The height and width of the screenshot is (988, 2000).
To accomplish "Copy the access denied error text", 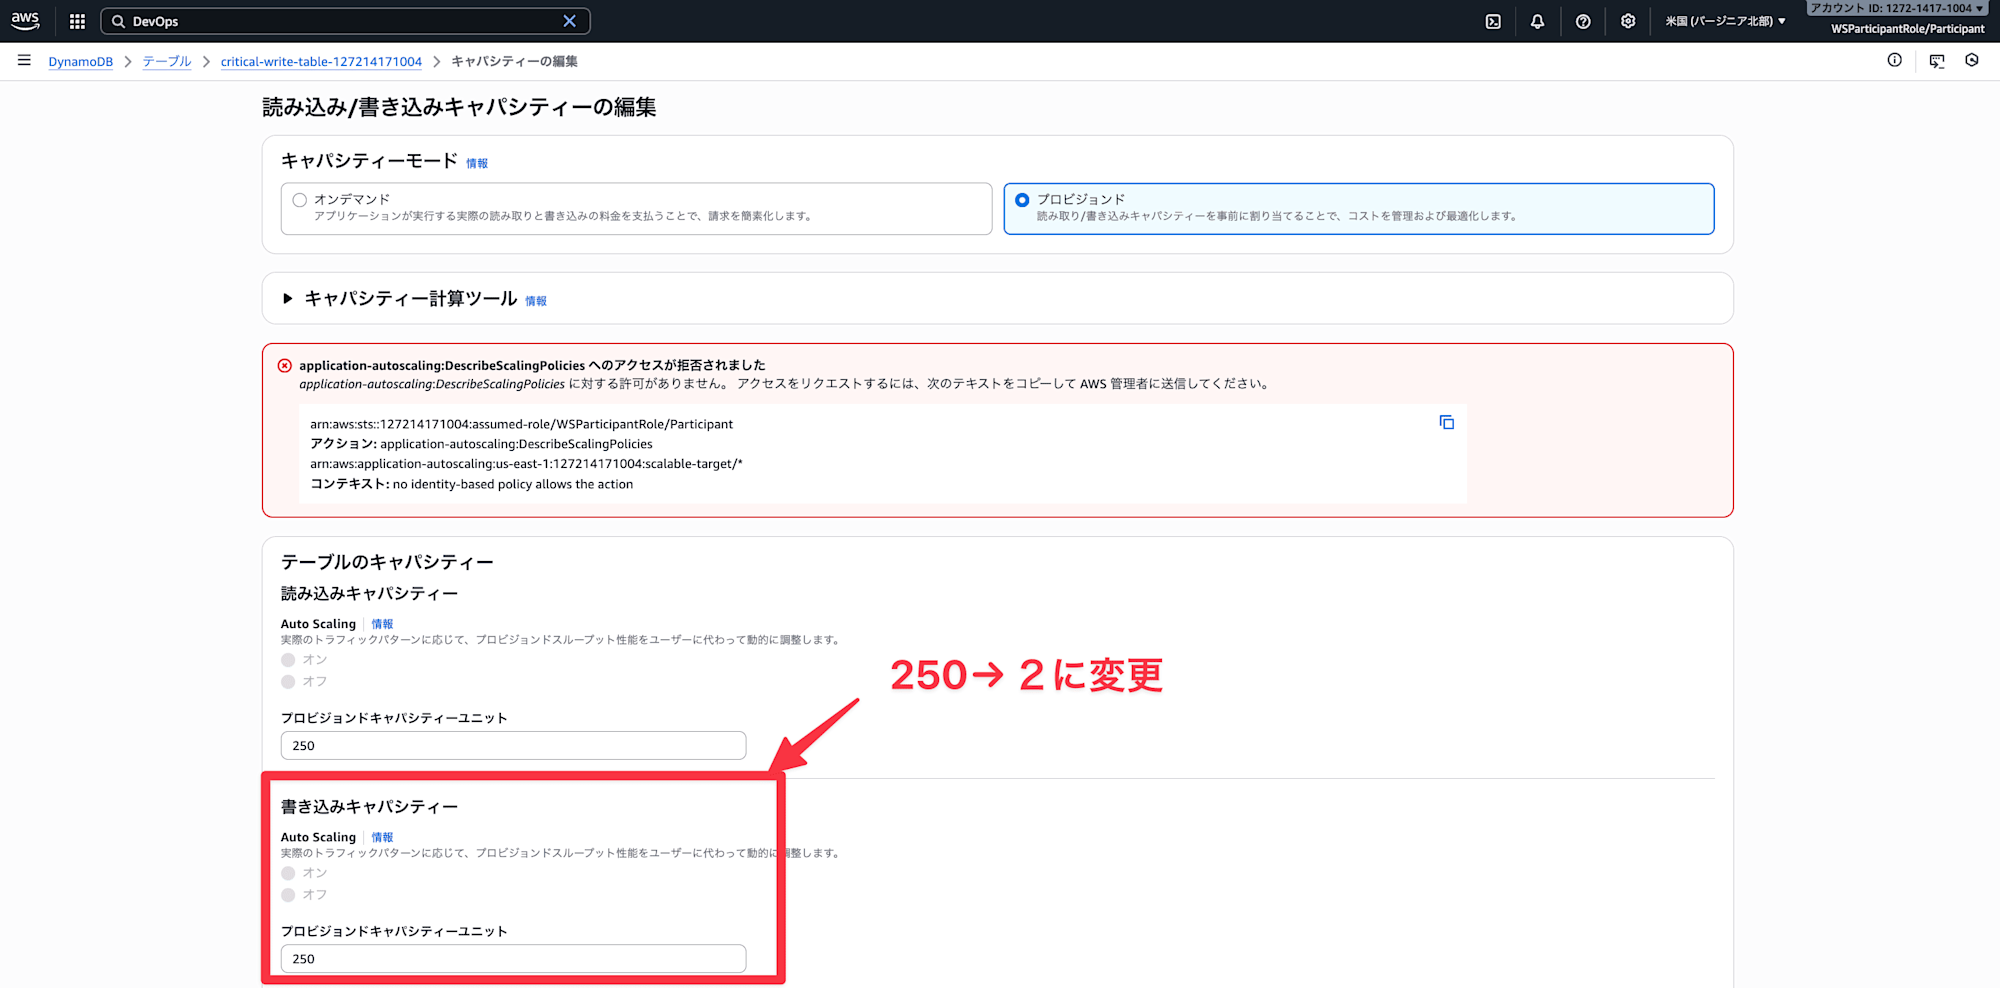I will click(1446, 423).
